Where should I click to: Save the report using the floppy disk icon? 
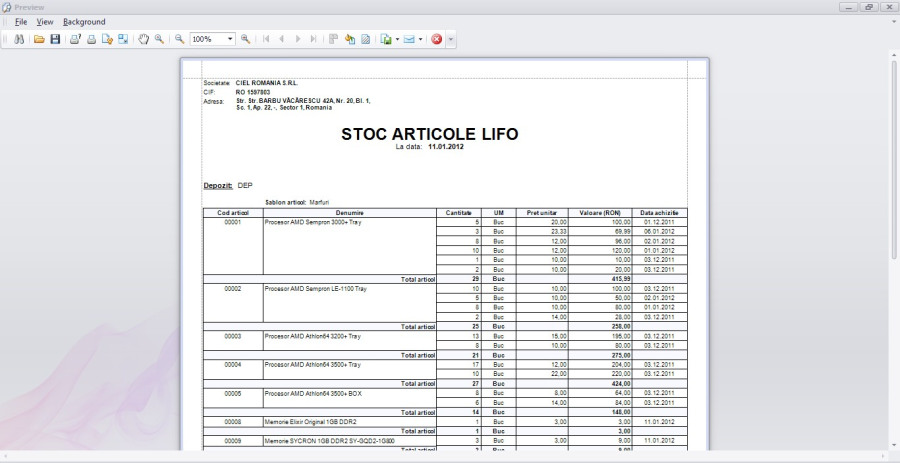pos(55,39)
